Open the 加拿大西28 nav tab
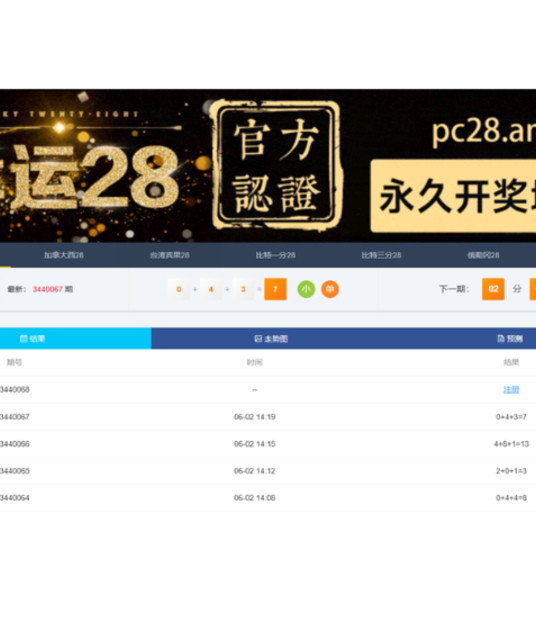Viewport: 536px width, 640px height. tap(64, 255)
